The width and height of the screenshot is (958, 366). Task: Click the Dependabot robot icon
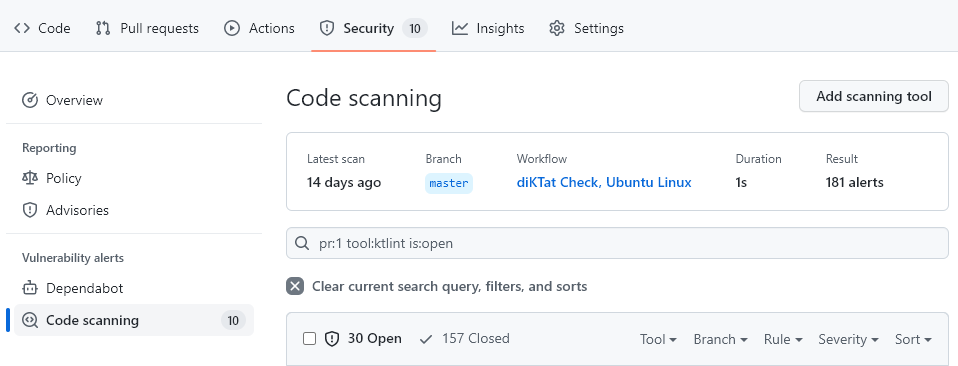(30, 288)
